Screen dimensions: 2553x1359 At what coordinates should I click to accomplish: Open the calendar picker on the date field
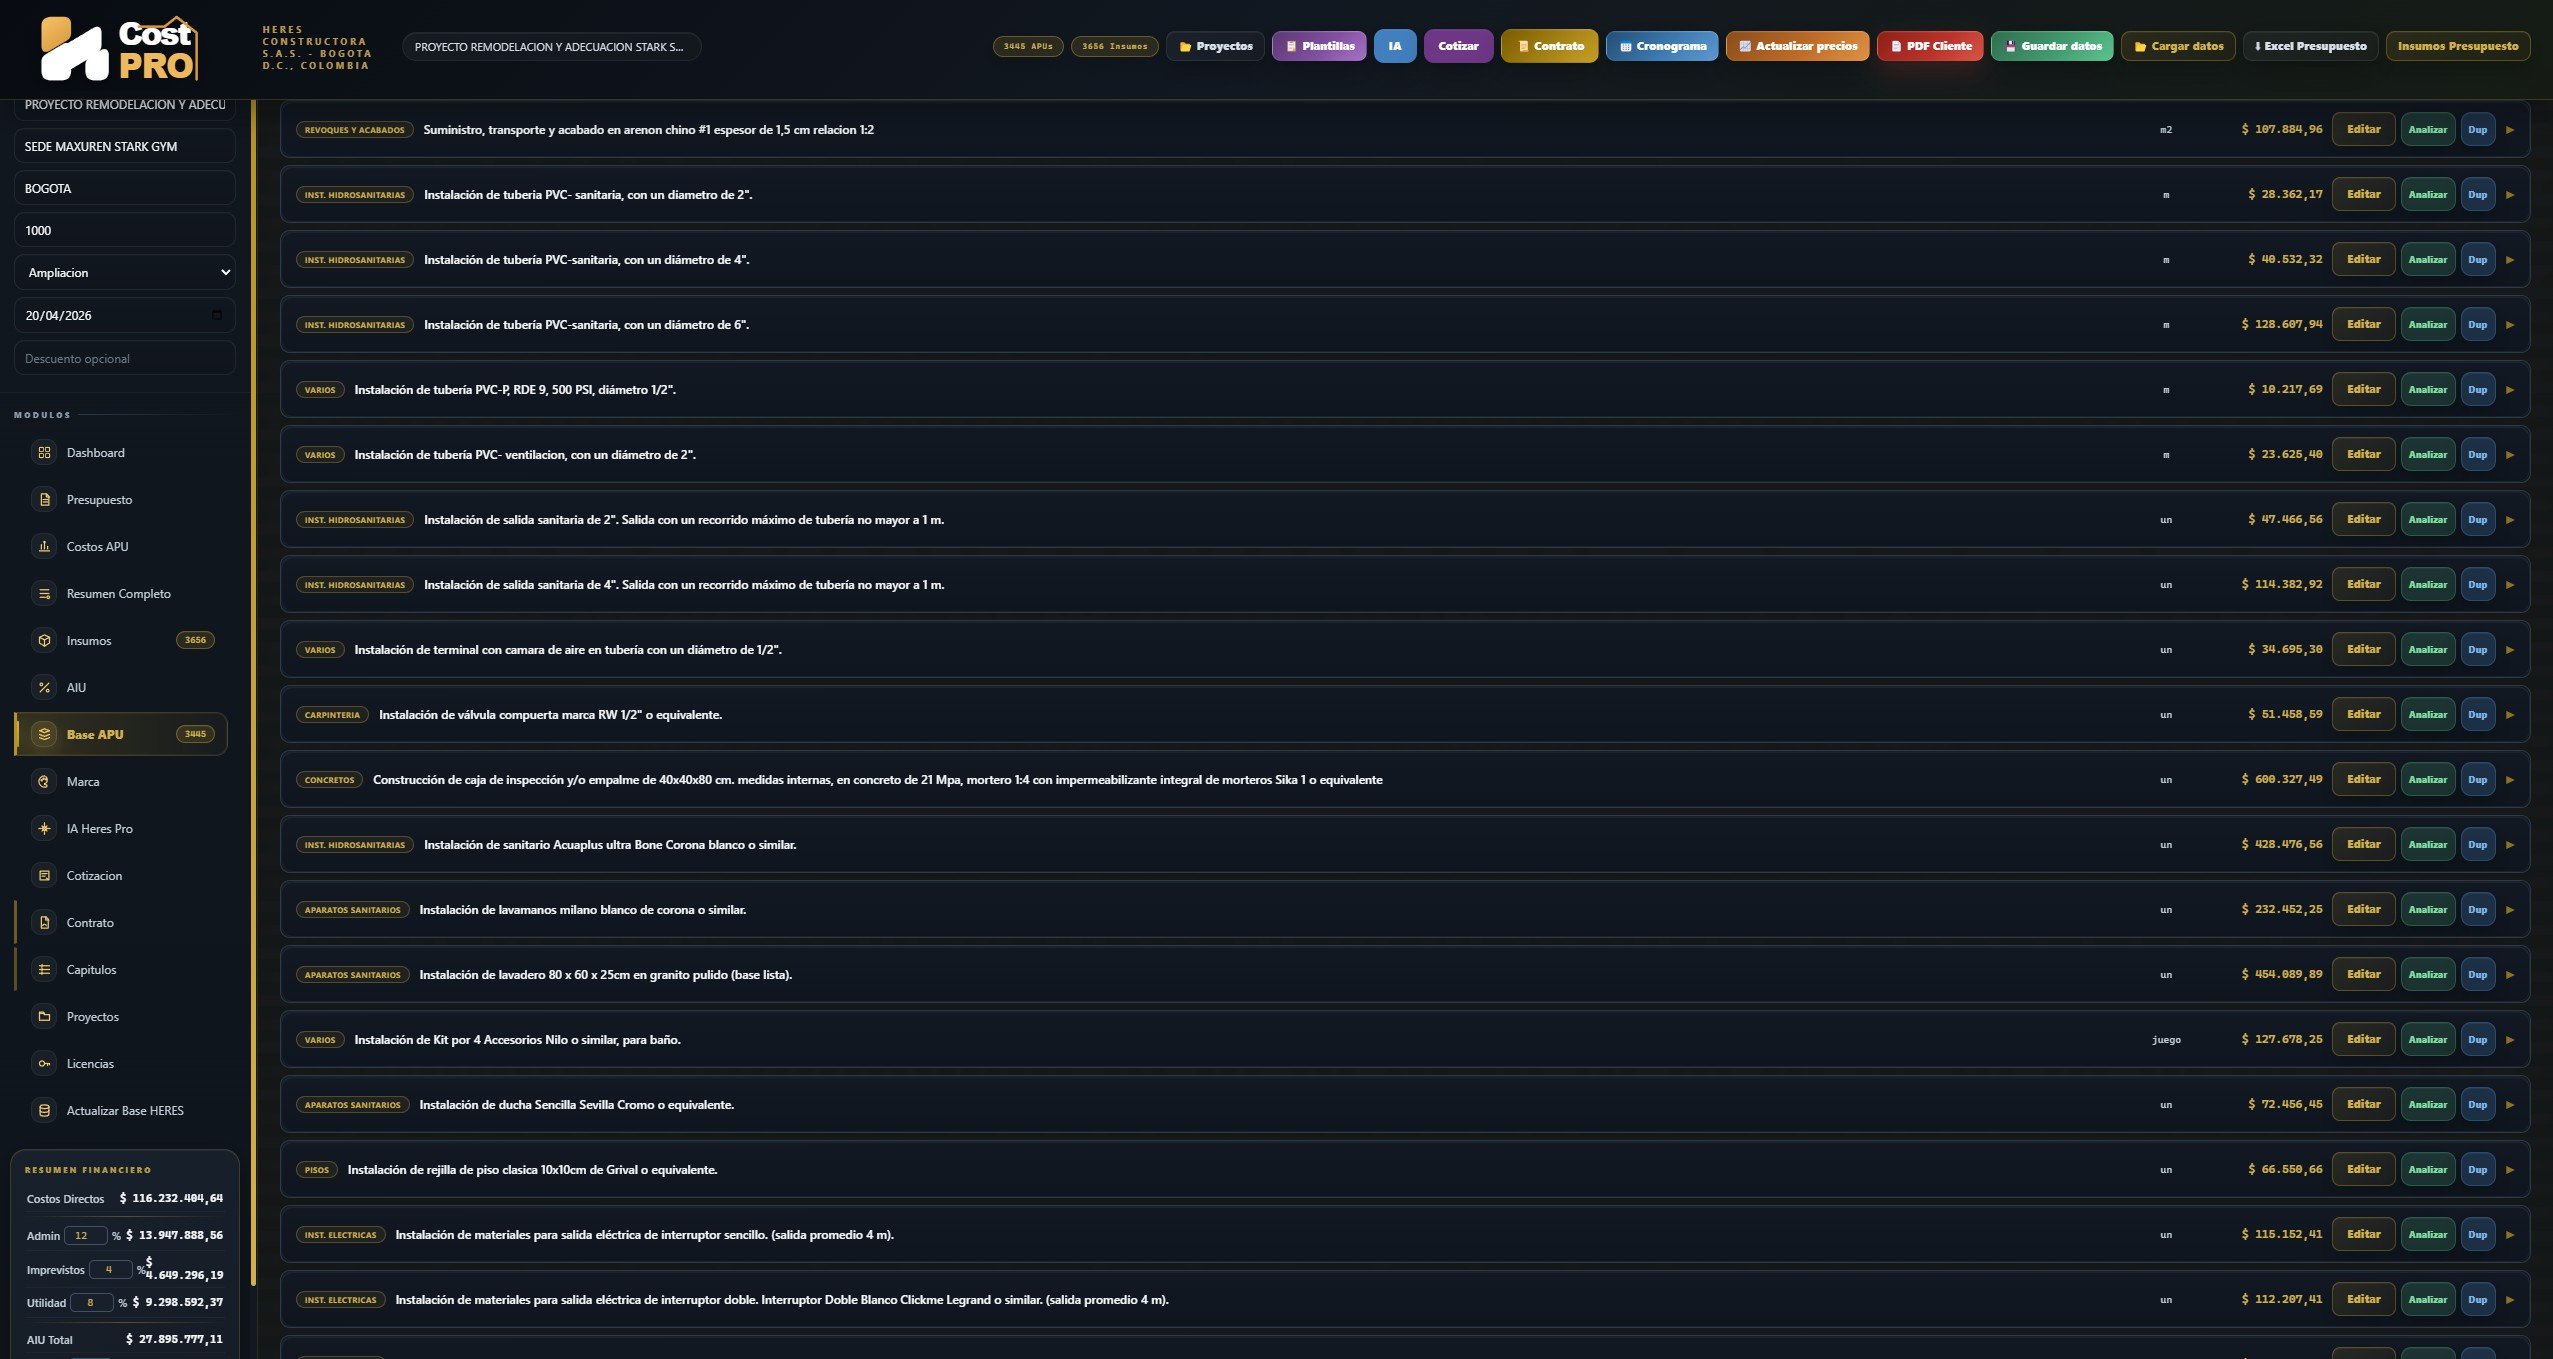(x=217, y=315)
